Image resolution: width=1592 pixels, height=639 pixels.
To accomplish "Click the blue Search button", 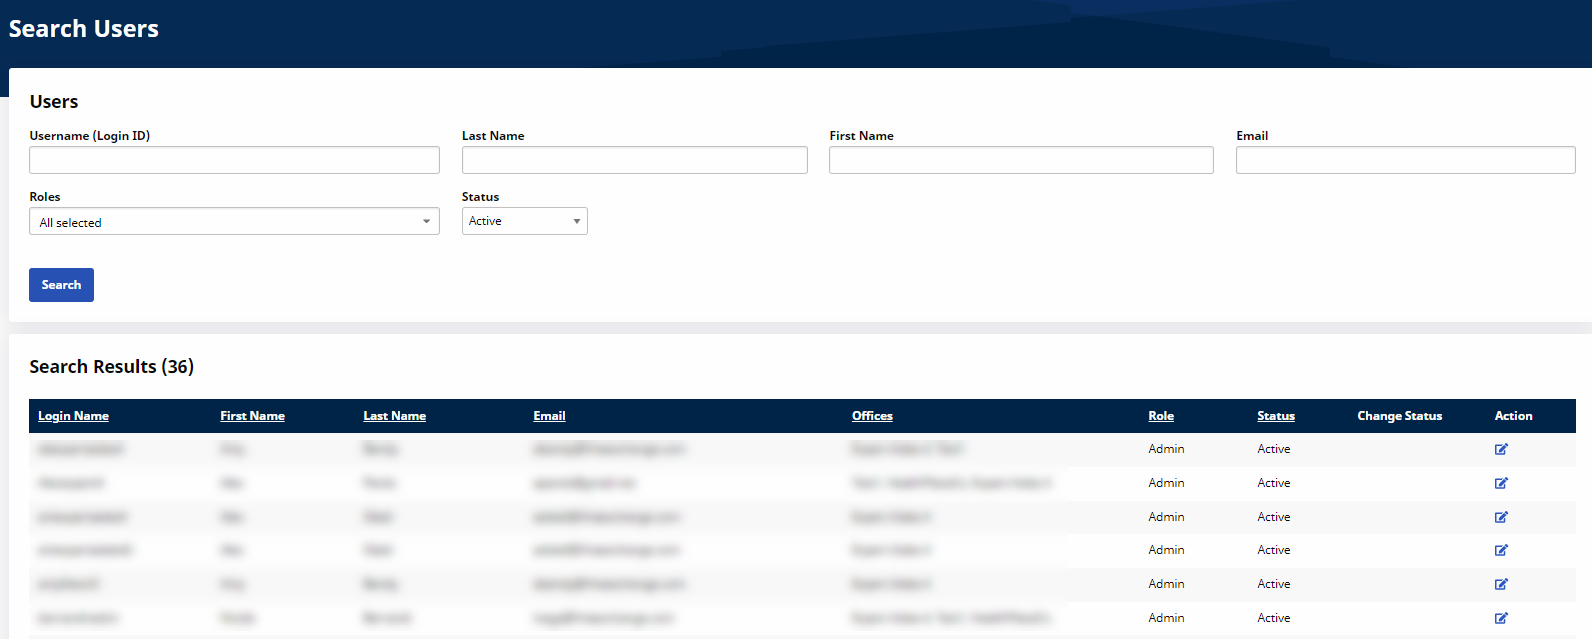I will (61, 285).
